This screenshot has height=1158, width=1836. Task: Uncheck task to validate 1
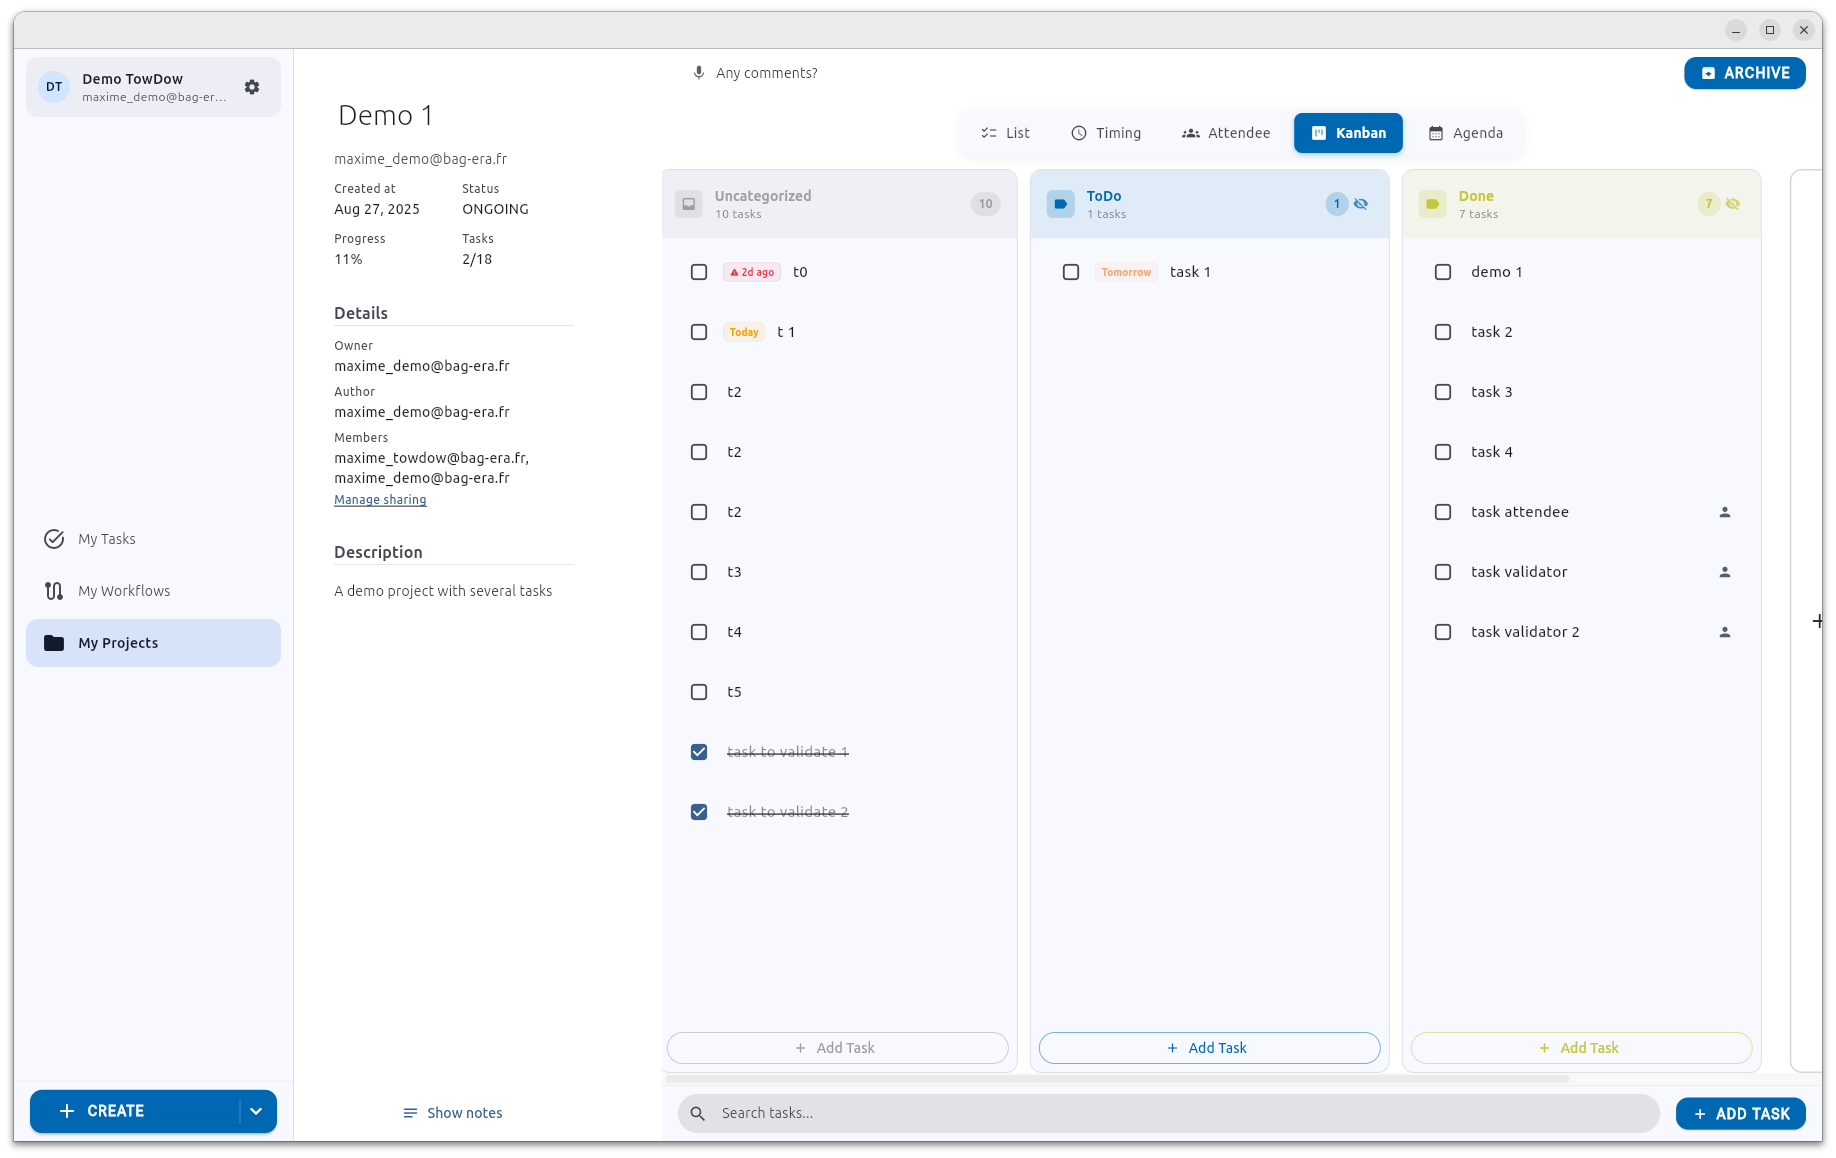point(699,751)
